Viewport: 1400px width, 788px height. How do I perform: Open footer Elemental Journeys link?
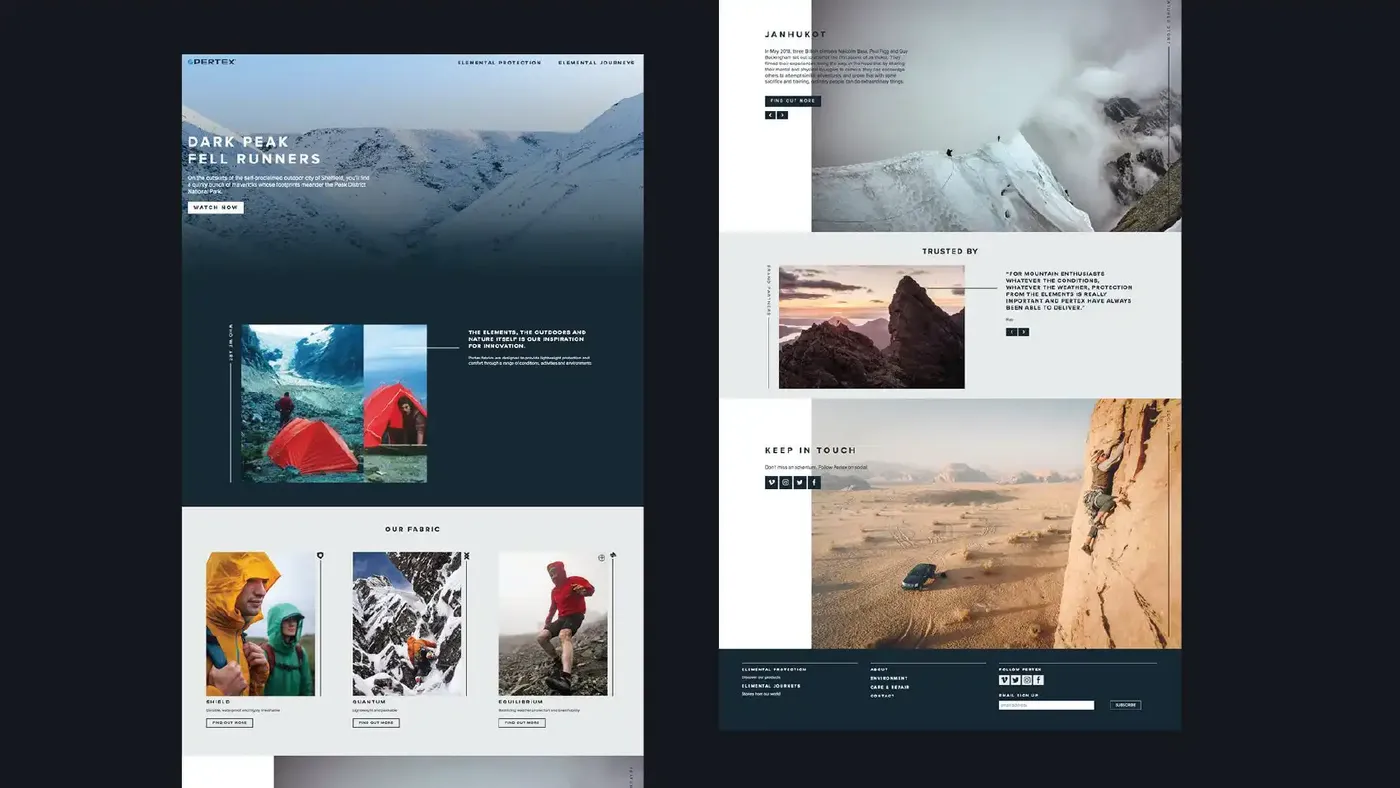point(771,686)
